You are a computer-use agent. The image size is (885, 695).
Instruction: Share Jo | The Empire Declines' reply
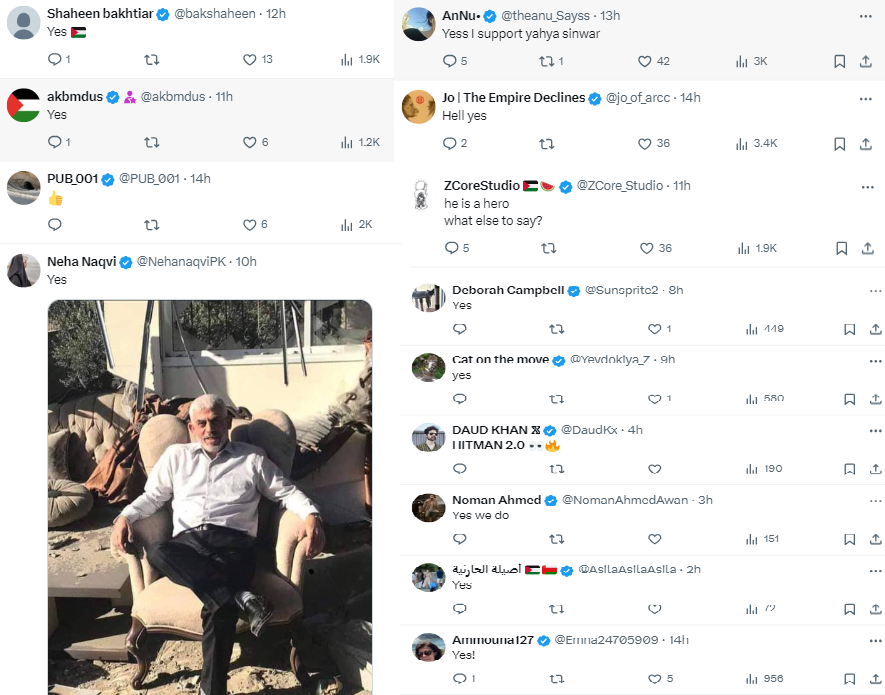[x=866, y=144]
